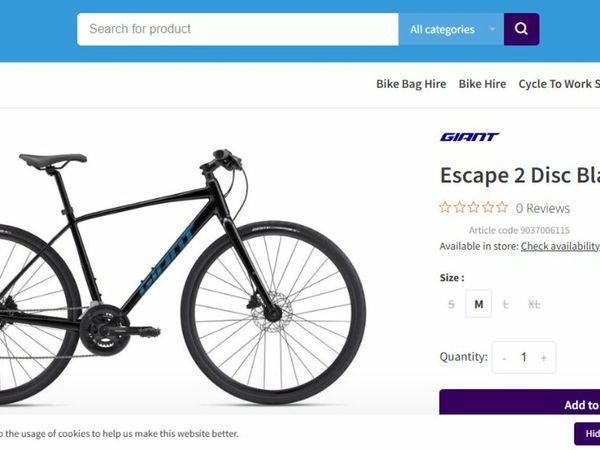This screenshot has width=600, height=450.
Task: Open the All categories dropdown
Action: click(x=451, y=29)
